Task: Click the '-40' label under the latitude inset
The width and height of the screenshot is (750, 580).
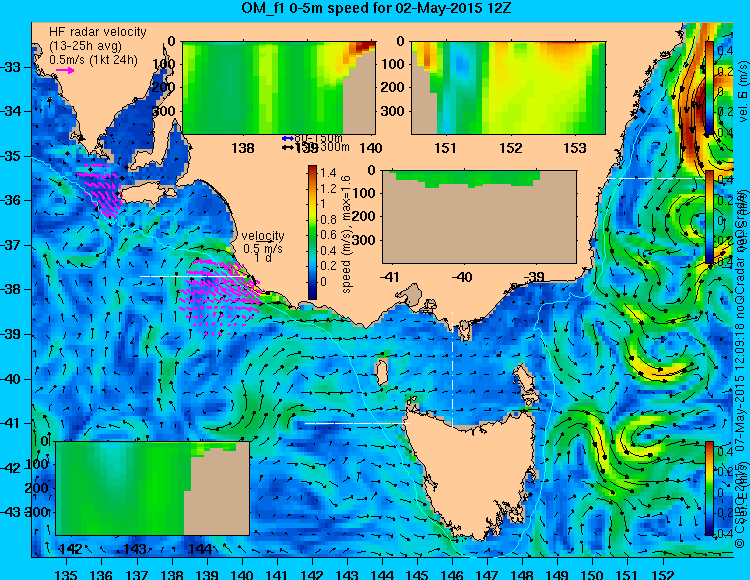Action: coord(462,277)
